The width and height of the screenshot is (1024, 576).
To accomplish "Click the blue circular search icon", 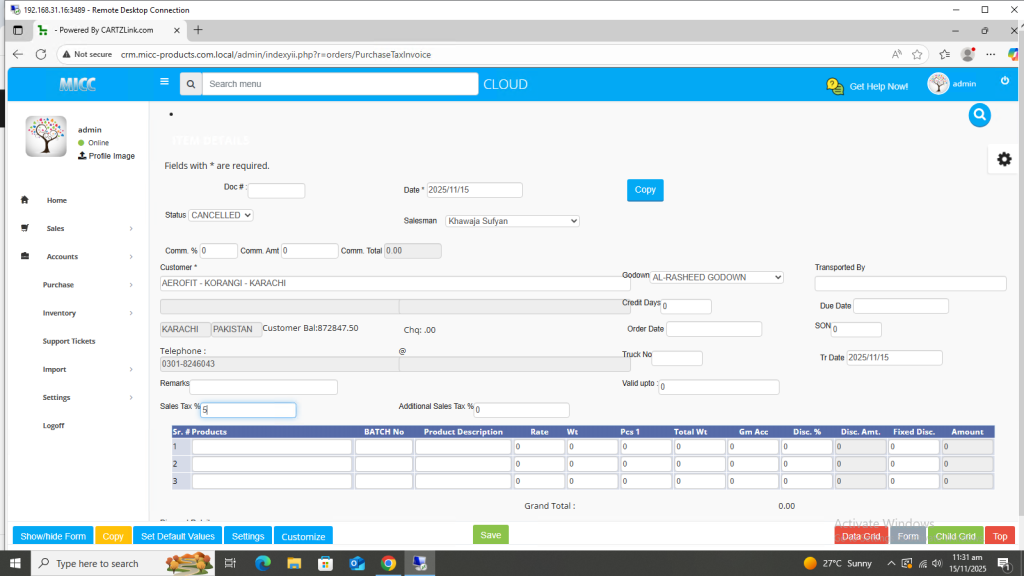I will click(979, 115).
